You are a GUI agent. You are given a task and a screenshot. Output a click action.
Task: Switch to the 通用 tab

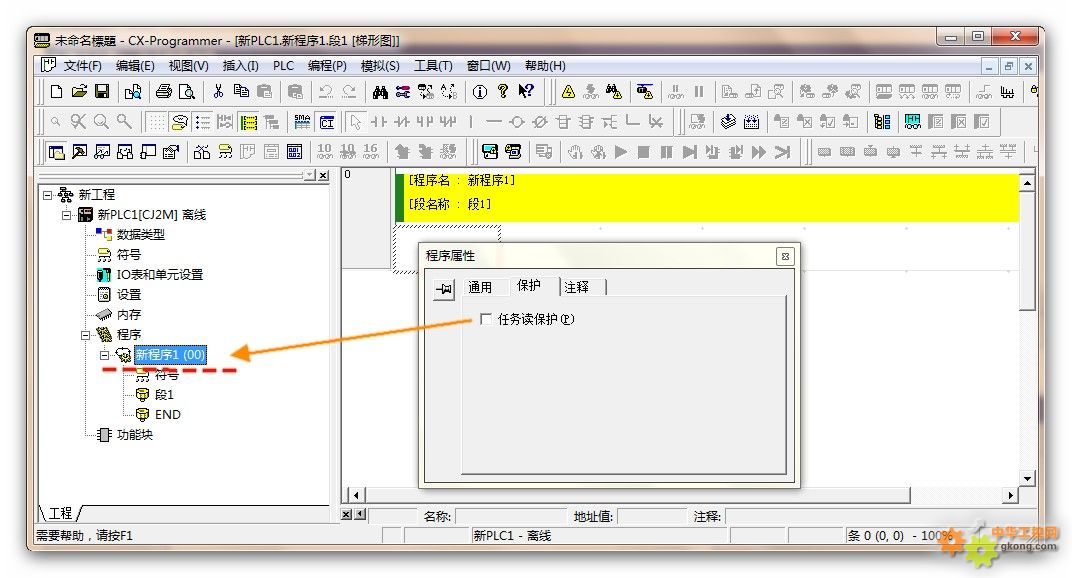click(x=479, y=287)
